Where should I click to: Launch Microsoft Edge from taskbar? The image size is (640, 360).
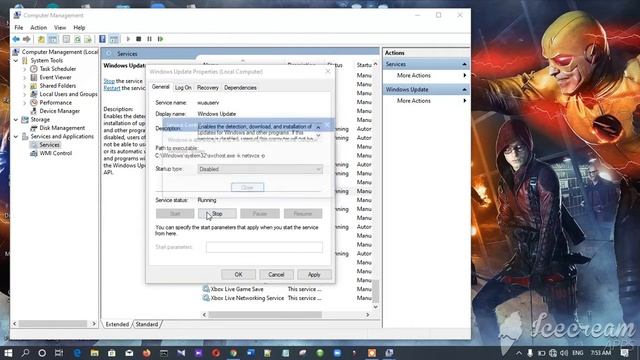tap(77, 353)
